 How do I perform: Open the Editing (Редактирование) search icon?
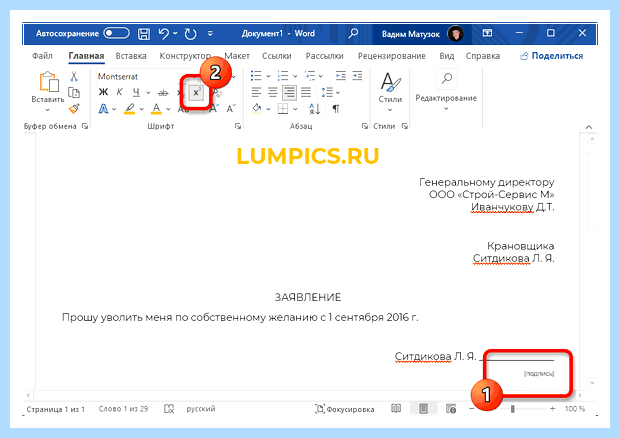[446, 79]
